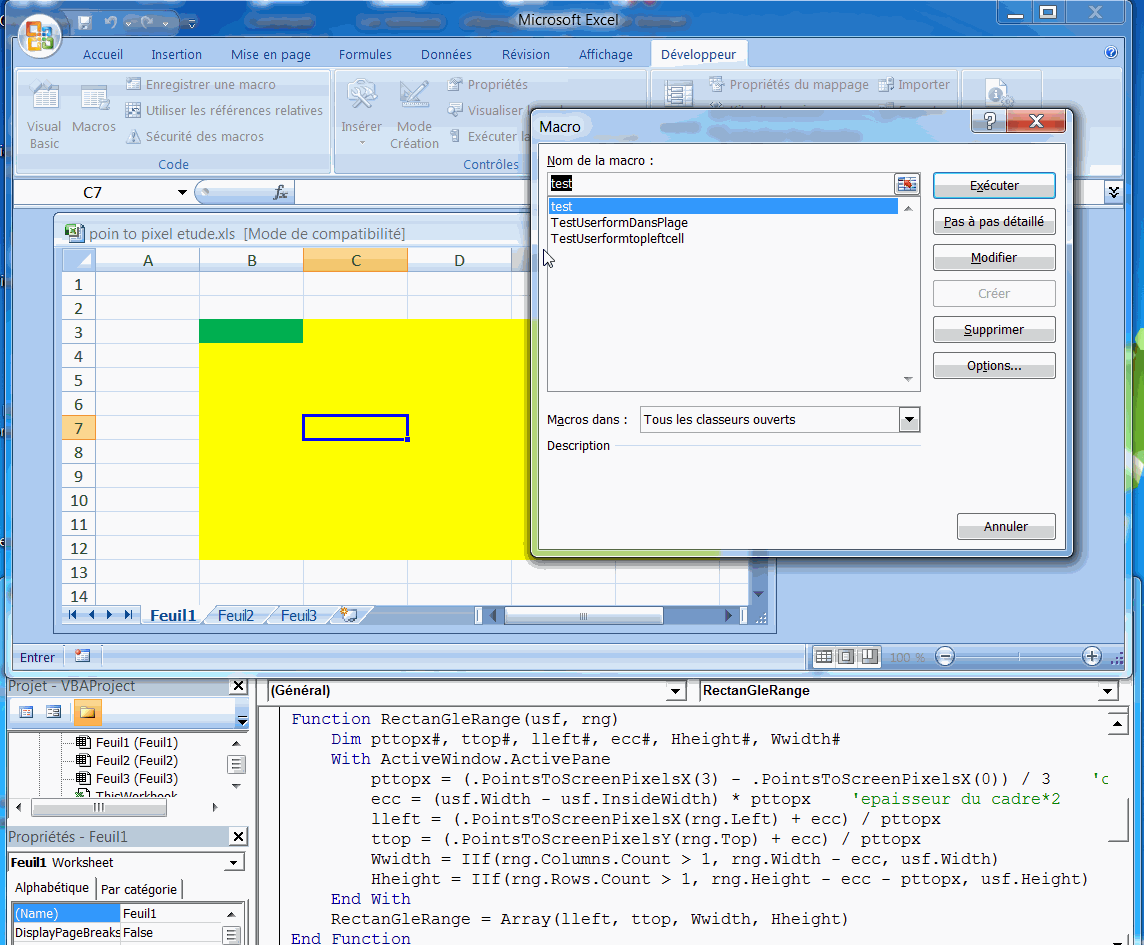Switch to Page Layout view in the status bar
This screenshot has height=945, width=1144.
(x=846, y=657)
